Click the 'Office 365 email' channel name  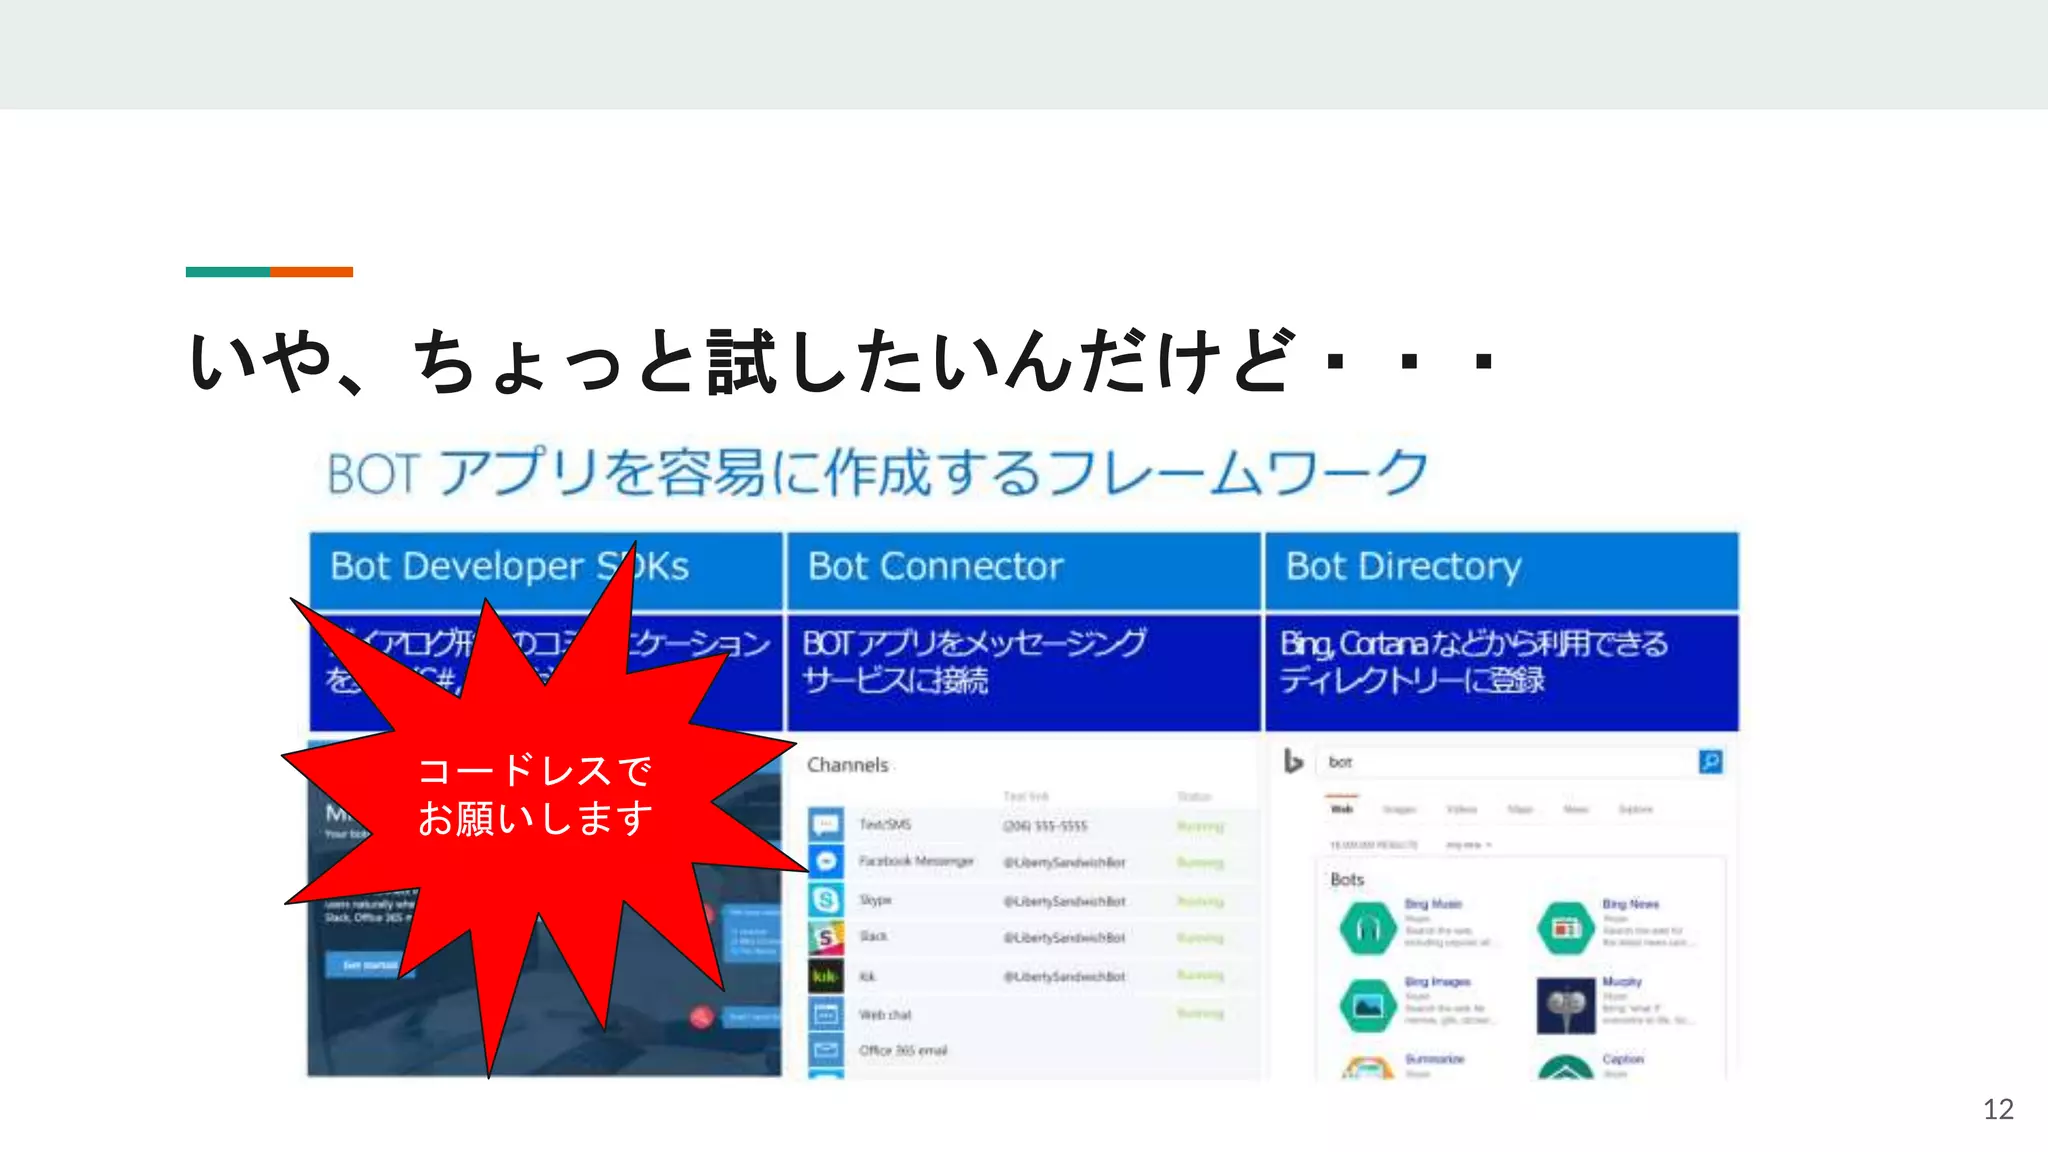[x=903, y=1050]
